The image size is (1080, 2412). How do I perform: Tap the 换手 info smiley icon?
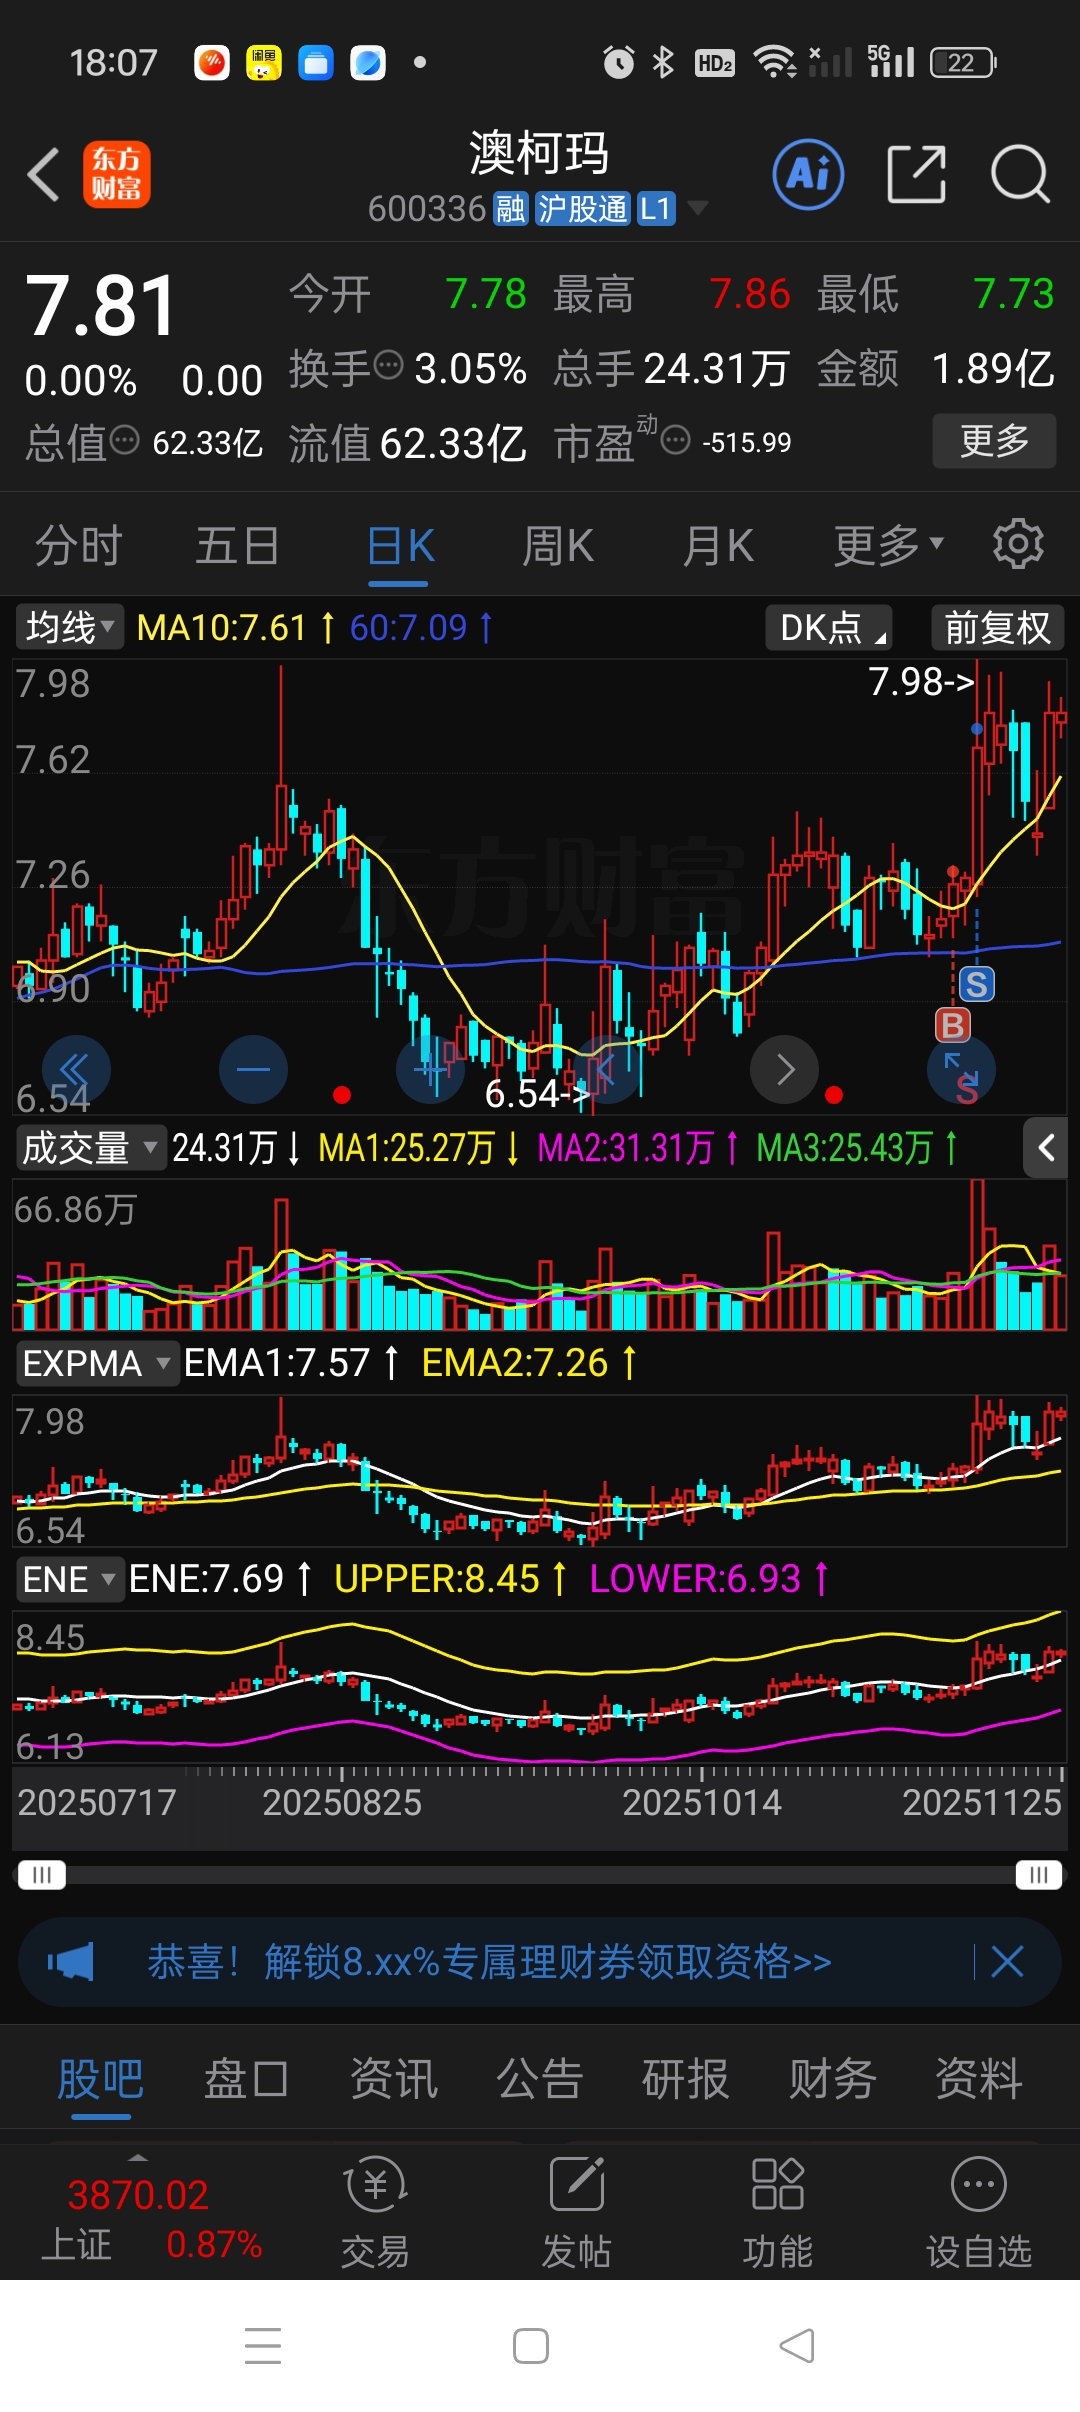[x=388, y=365]
